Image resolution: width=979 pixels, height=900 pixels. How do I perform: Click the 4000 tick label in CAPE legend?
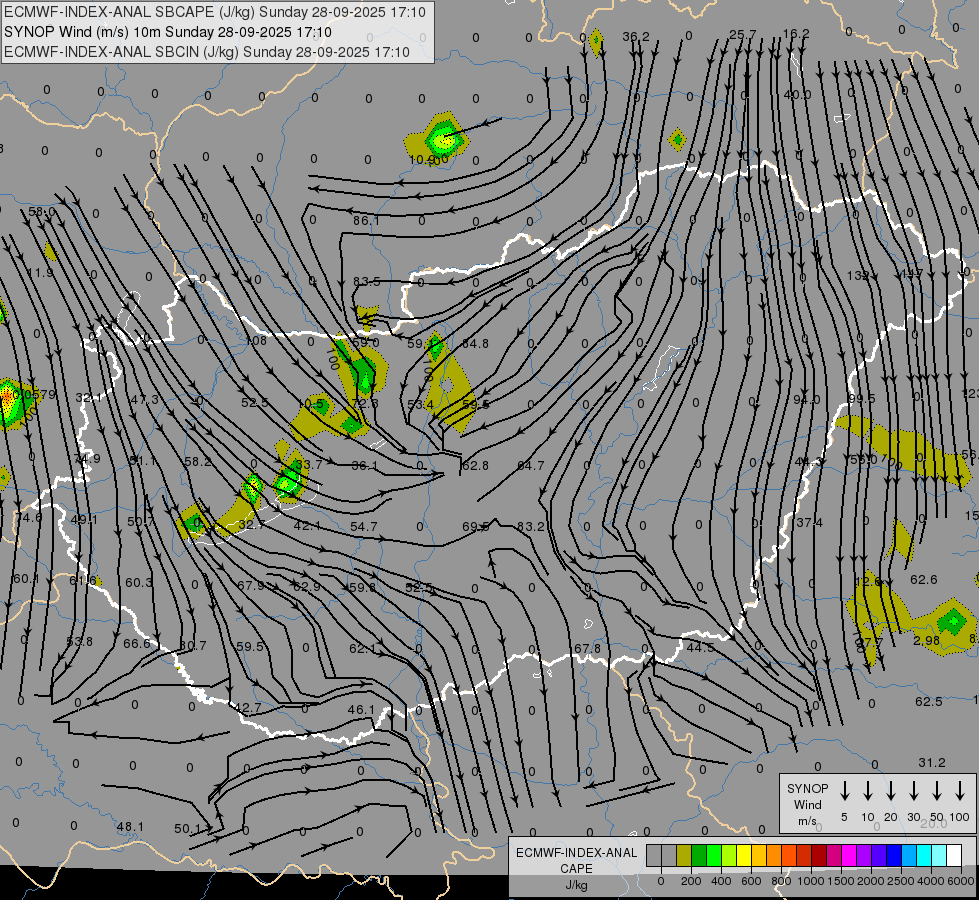coord(932,881)
